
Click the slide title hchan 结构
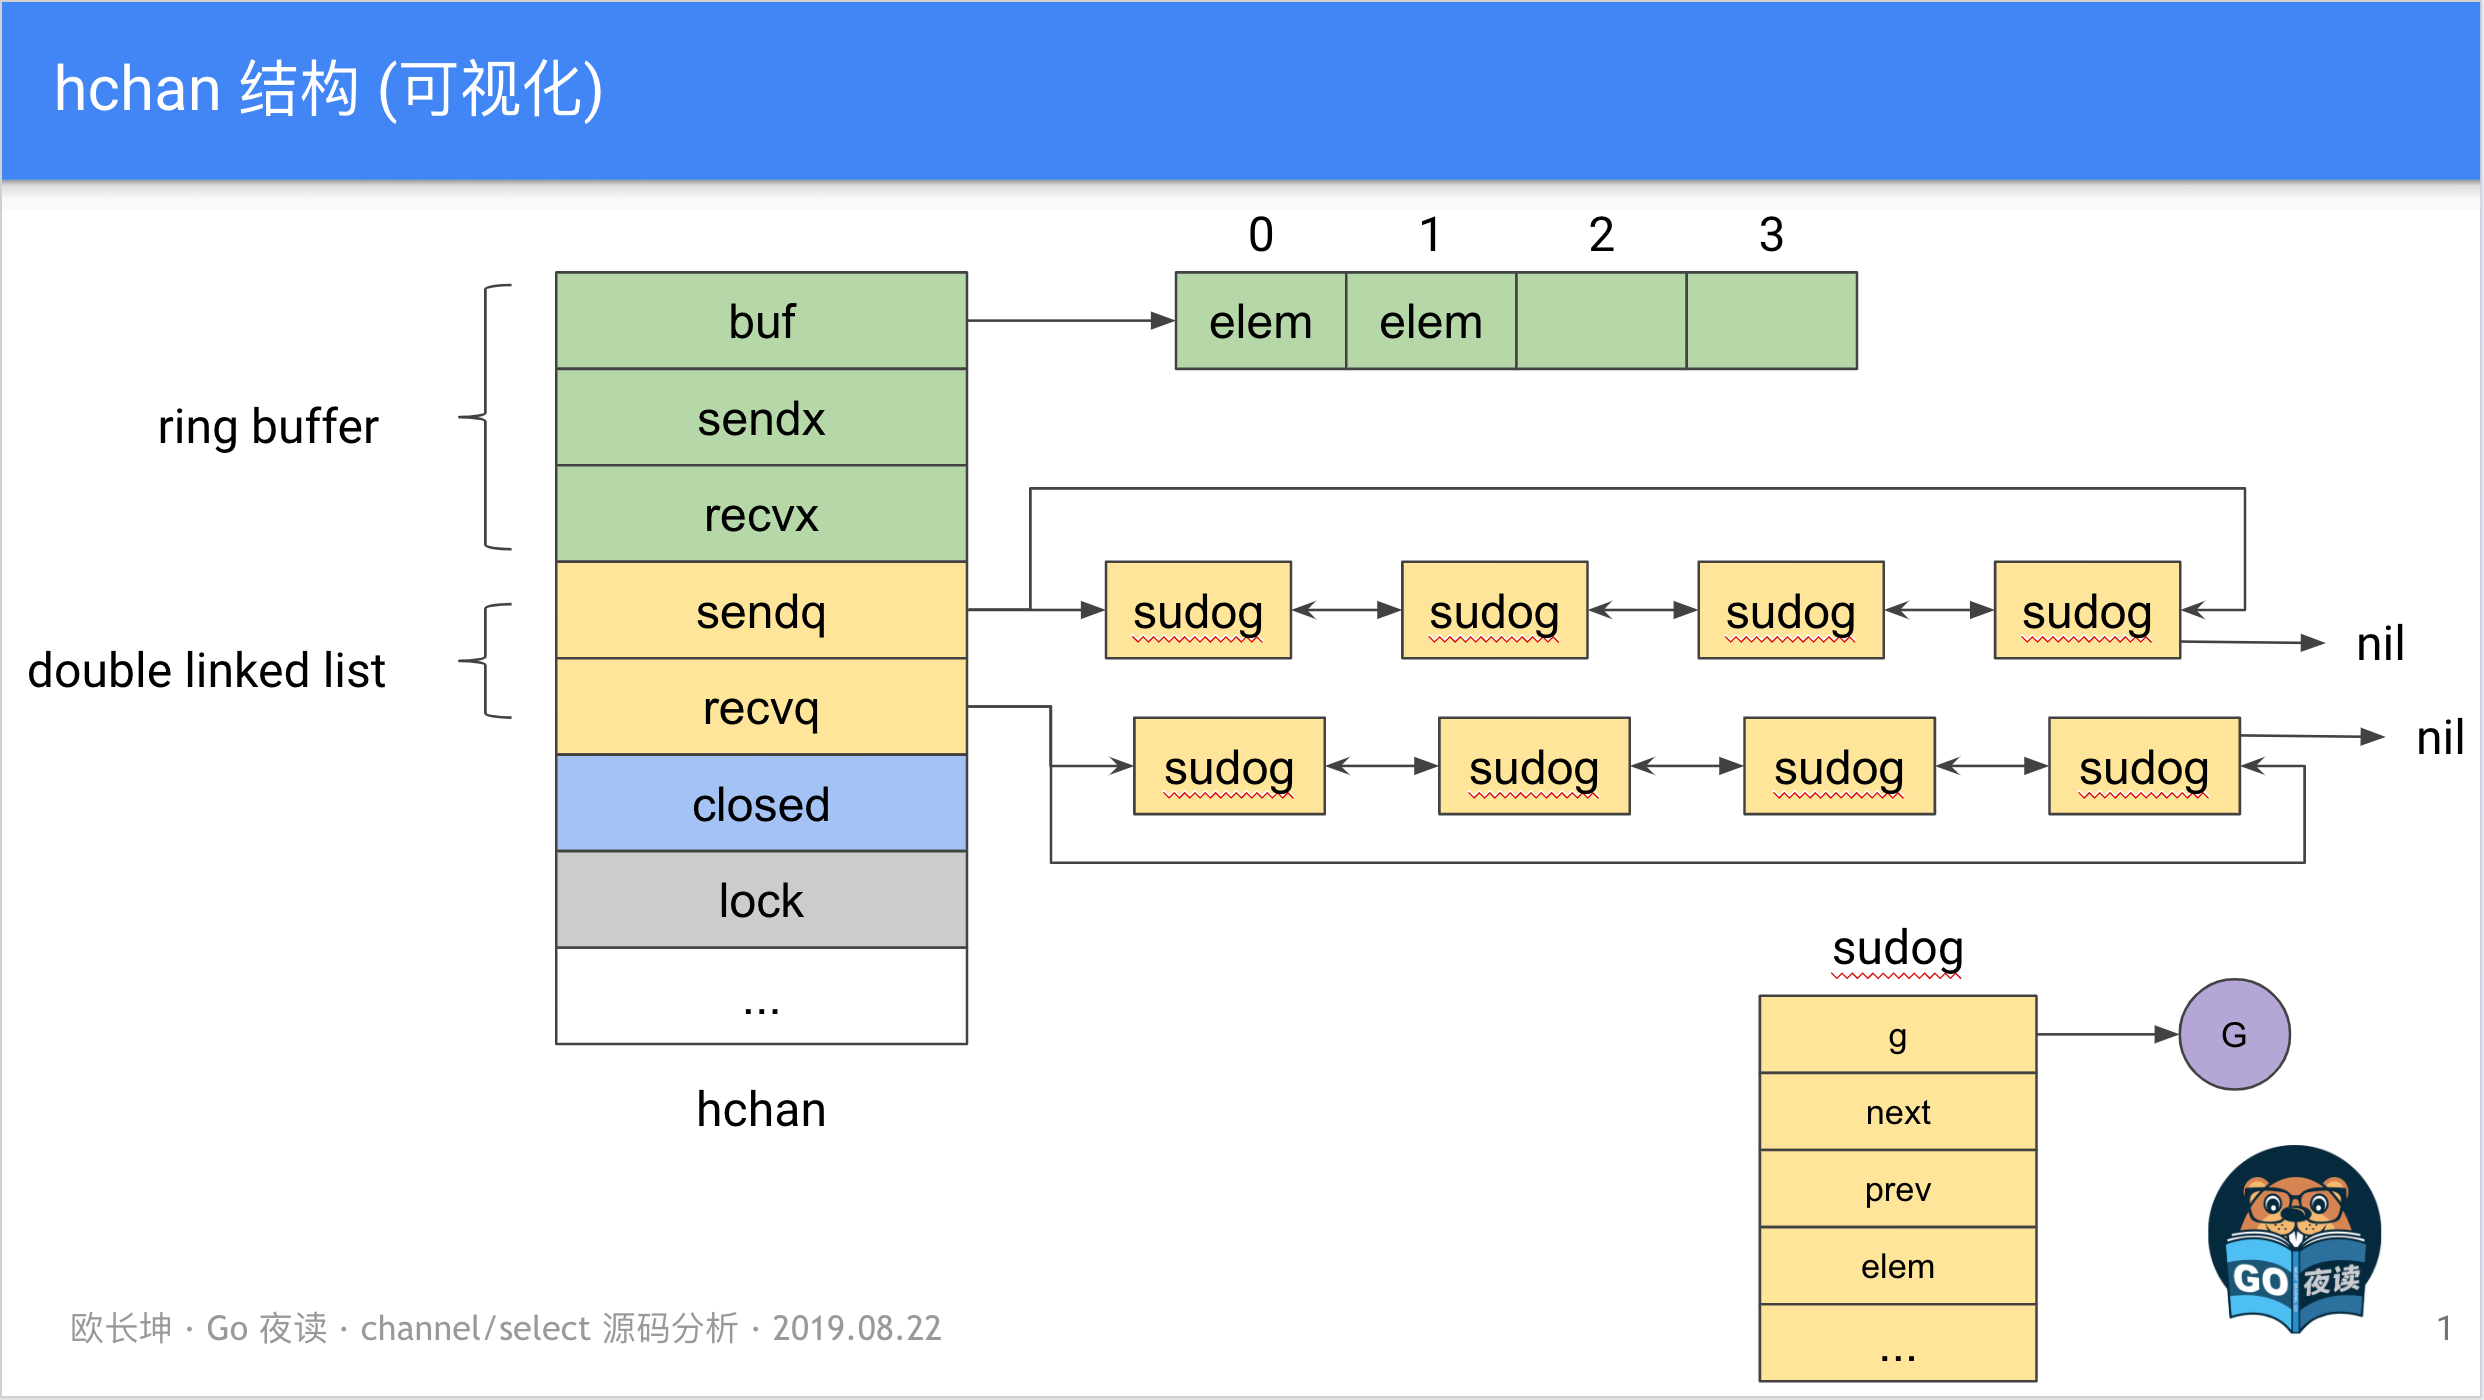point(328,88)
